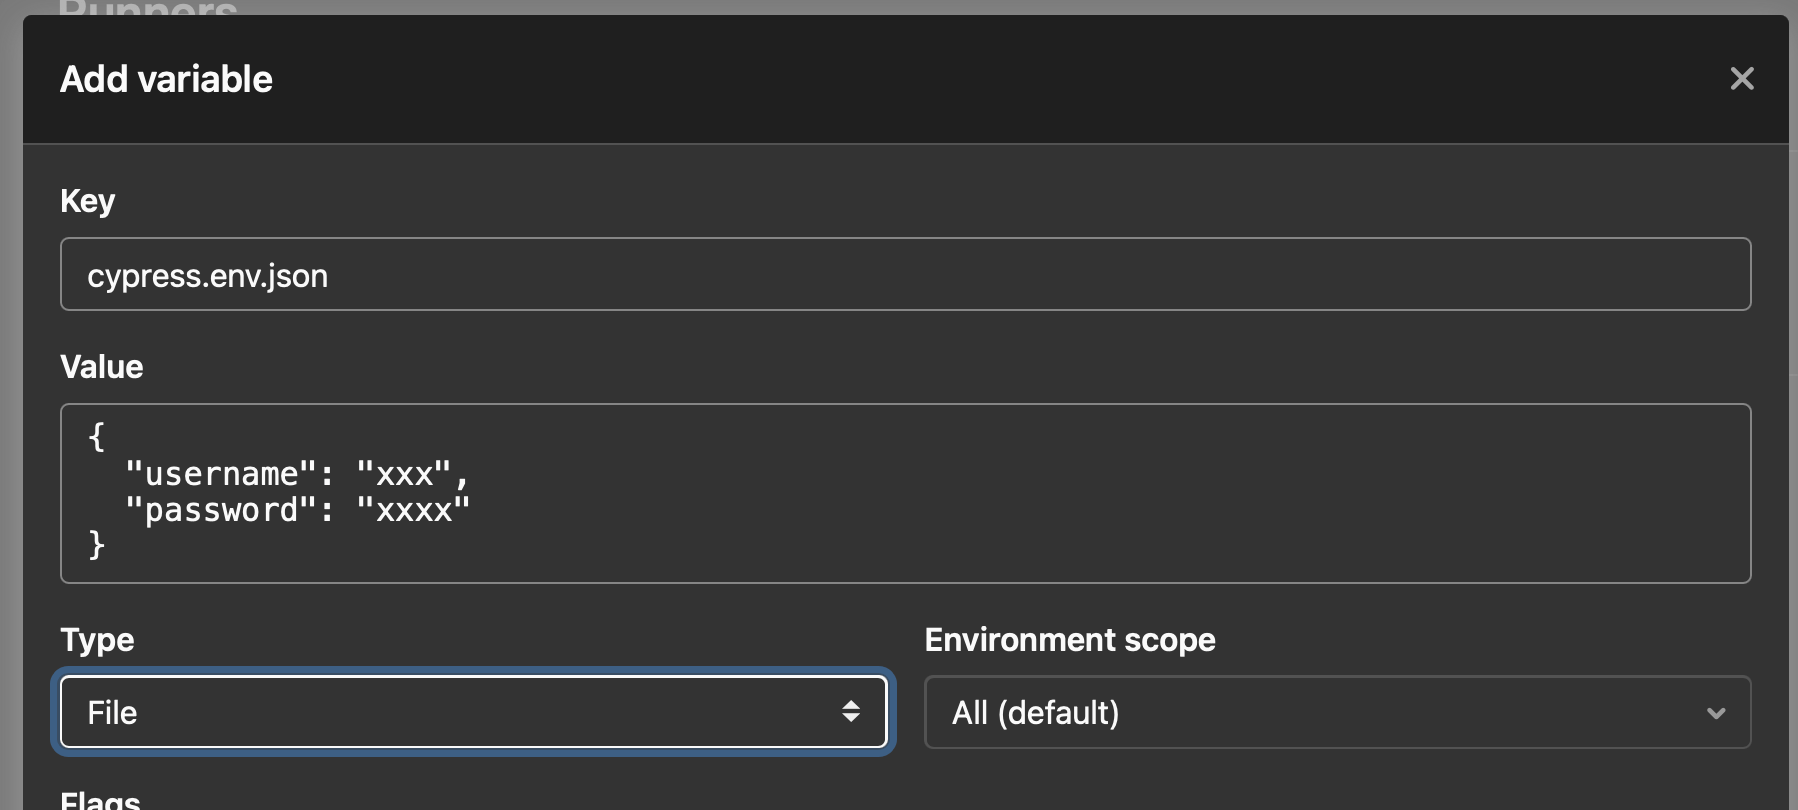Expand the All (default) scope selector
The image size is (1798, 810).
point(1337,713)
